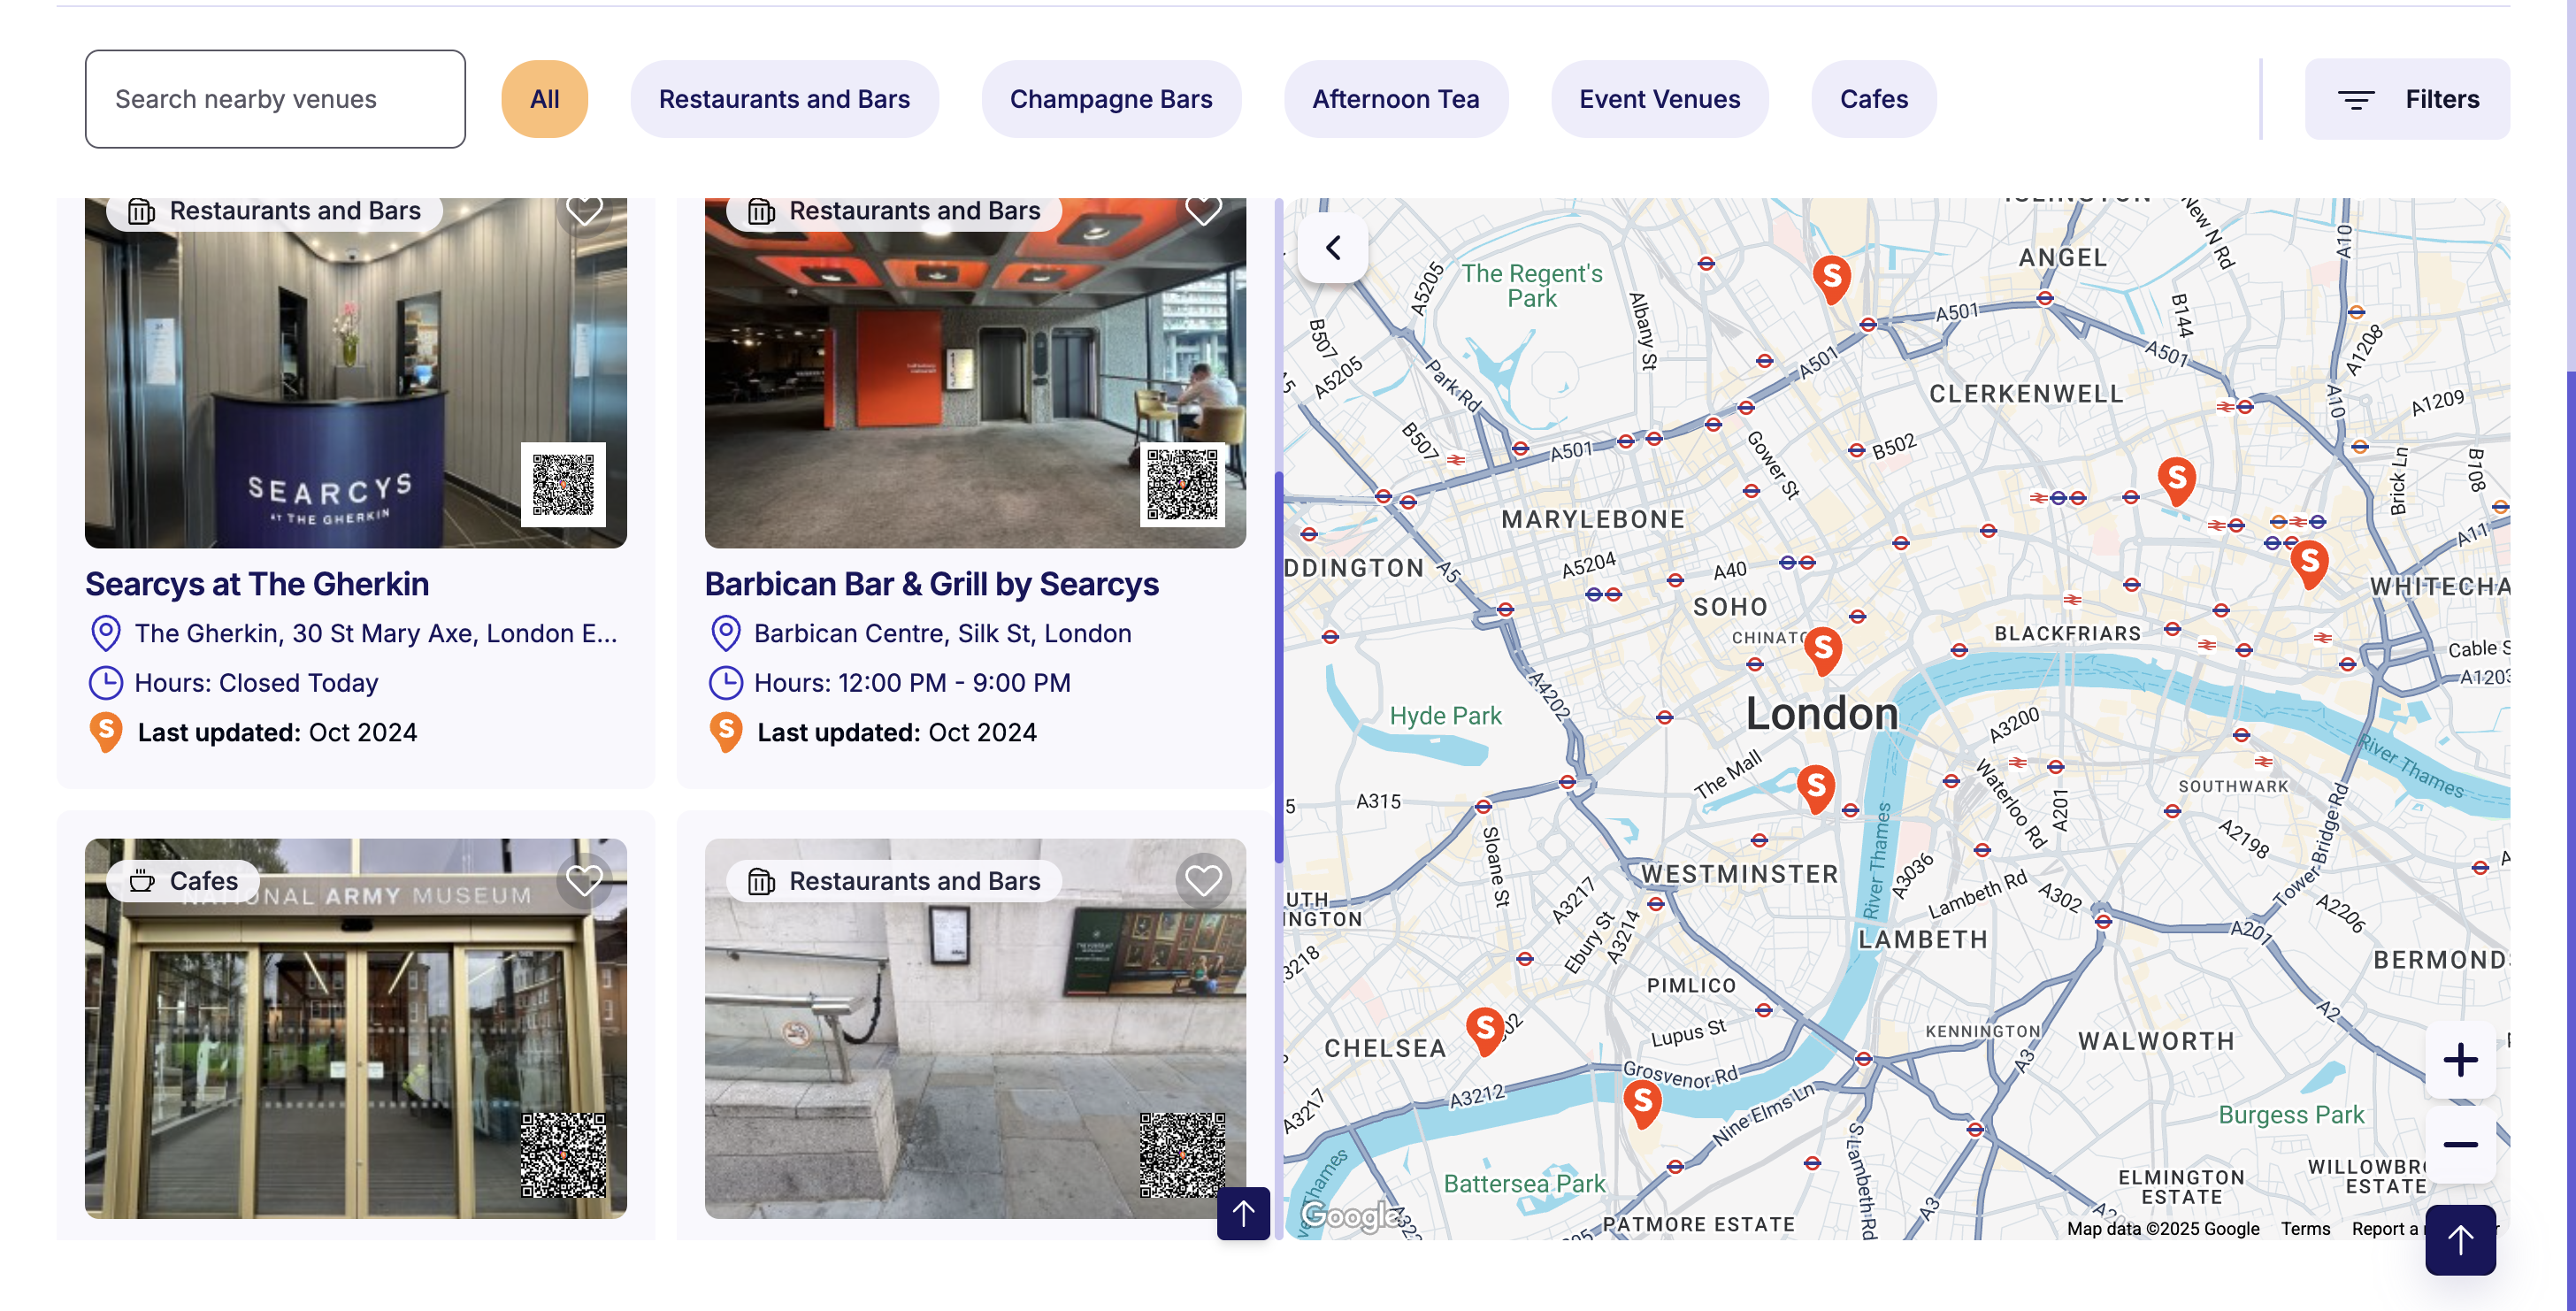
Task: Toggle heart on bottom Restaurants and Bars card
Action: (1203, 881)
